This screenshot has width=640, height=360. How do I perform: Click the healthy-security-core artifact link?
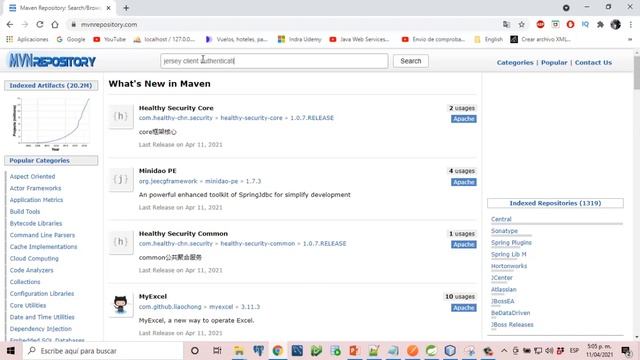pos(251,118)
